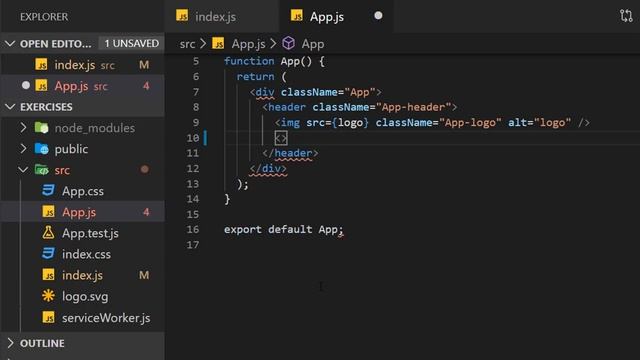
Task: Click the closing div tag on line 12
Action: (x=268, y=169)
